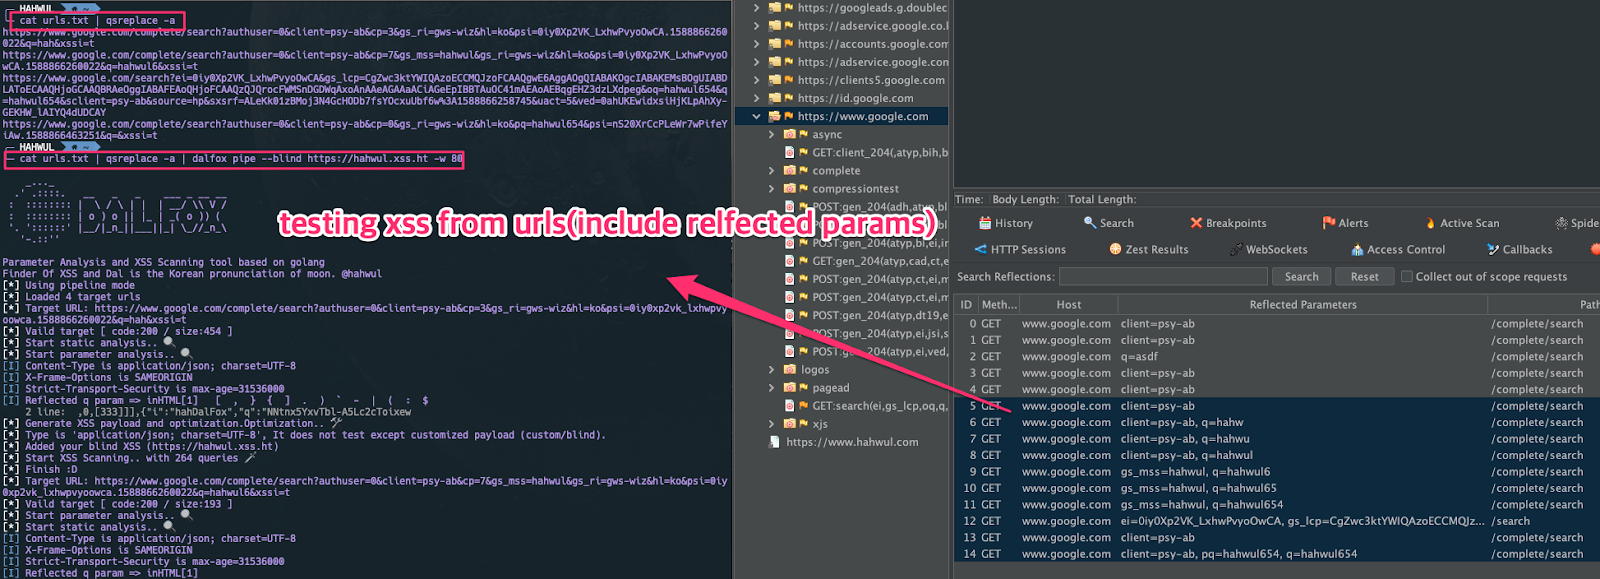
Task: Open the Active Scan tab
Action: coord(1462,223)
